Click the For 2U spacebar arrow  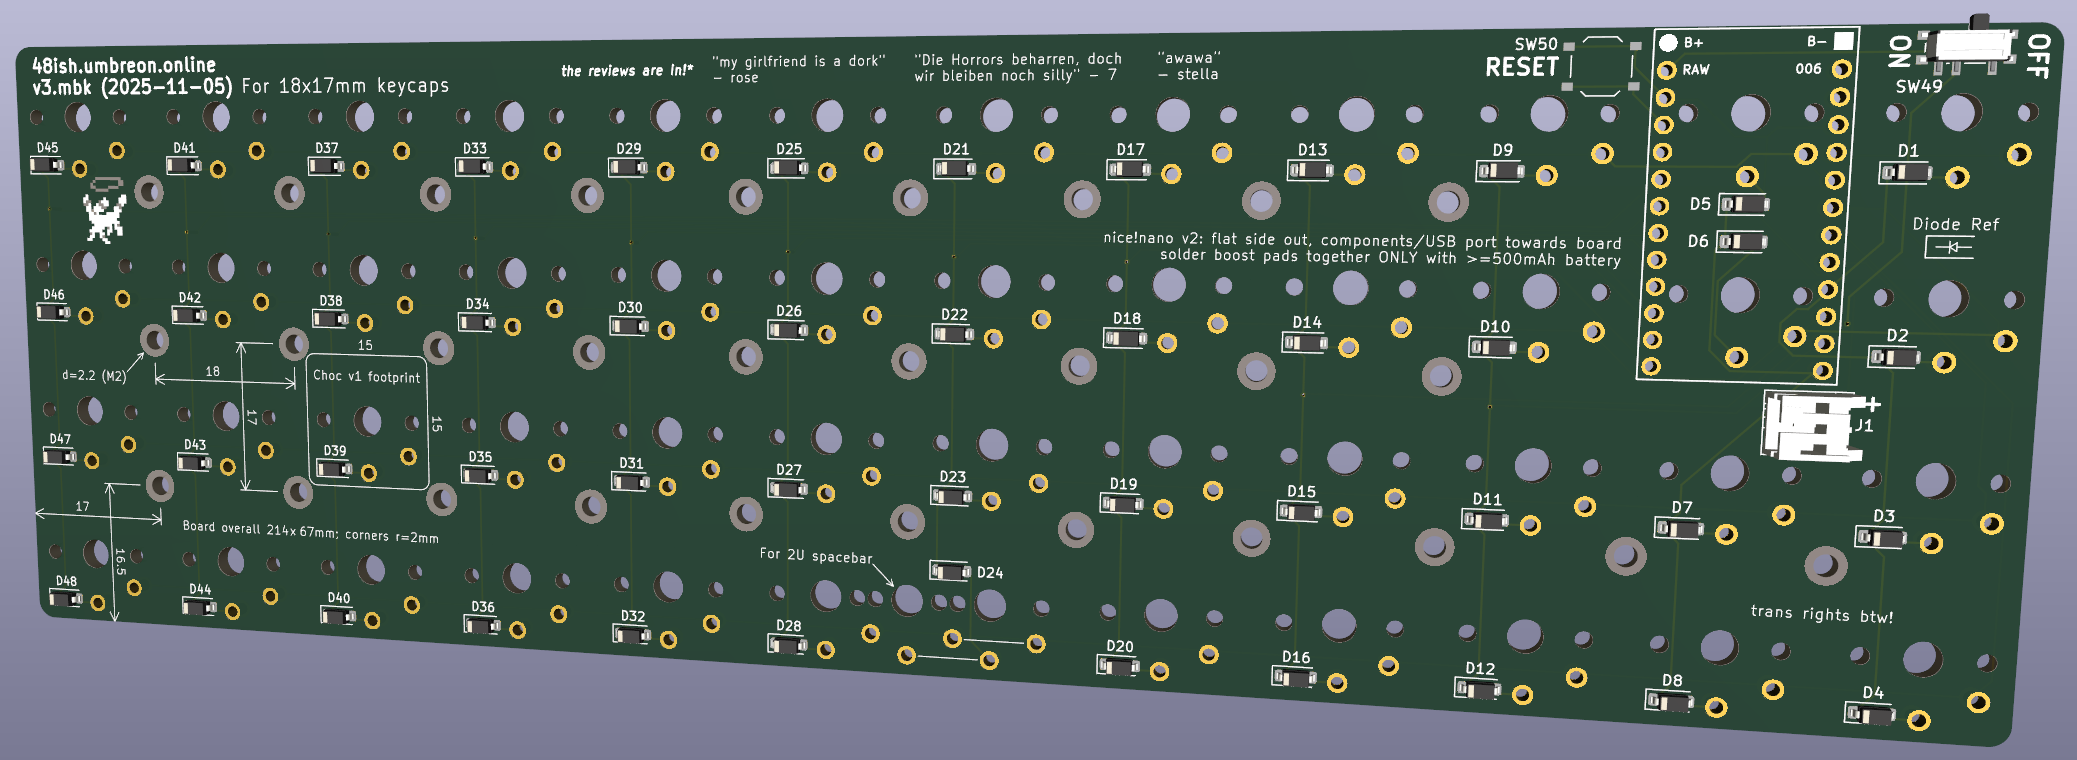[x=882, y=574]
